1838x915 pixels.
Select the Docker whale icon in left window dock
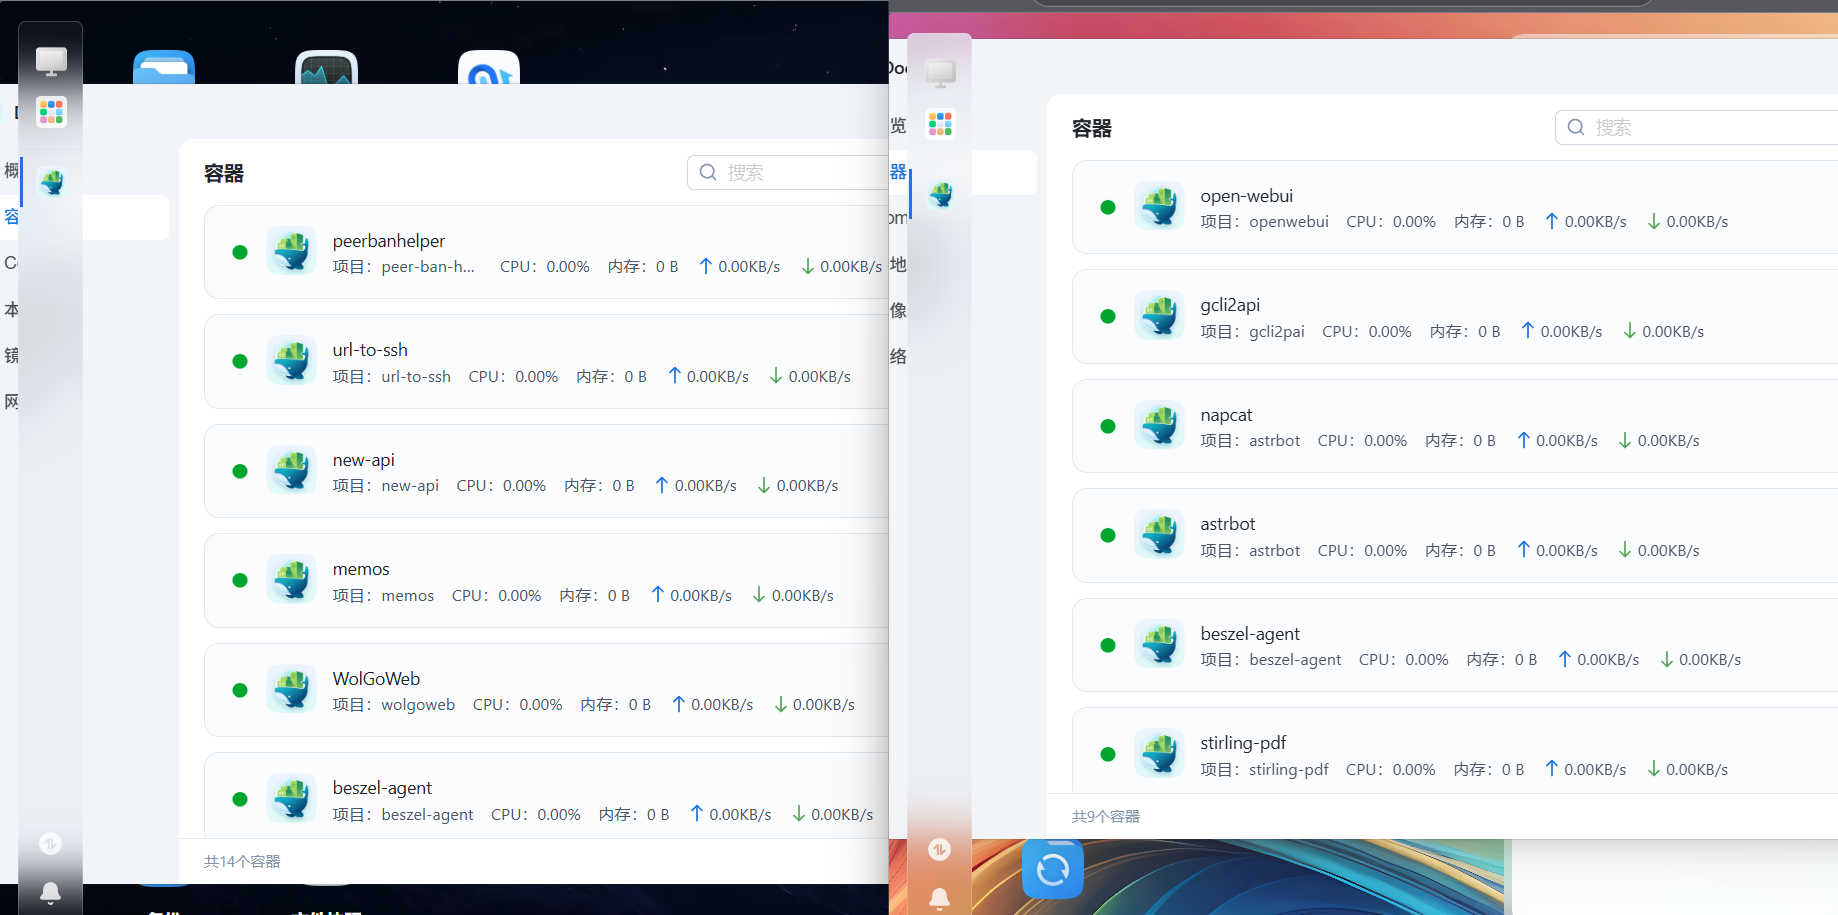(x=51, y=181)
